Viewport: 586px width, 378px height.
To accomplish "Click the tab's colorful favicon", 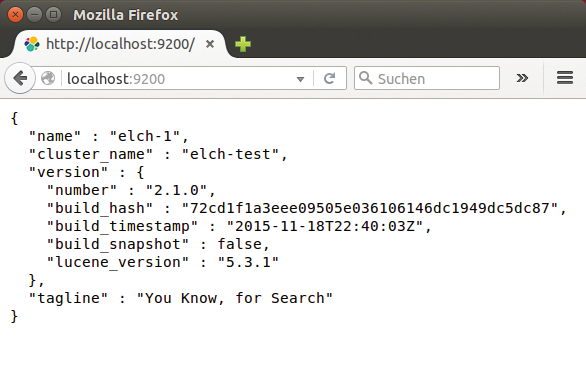I will (x=32, y=44).
